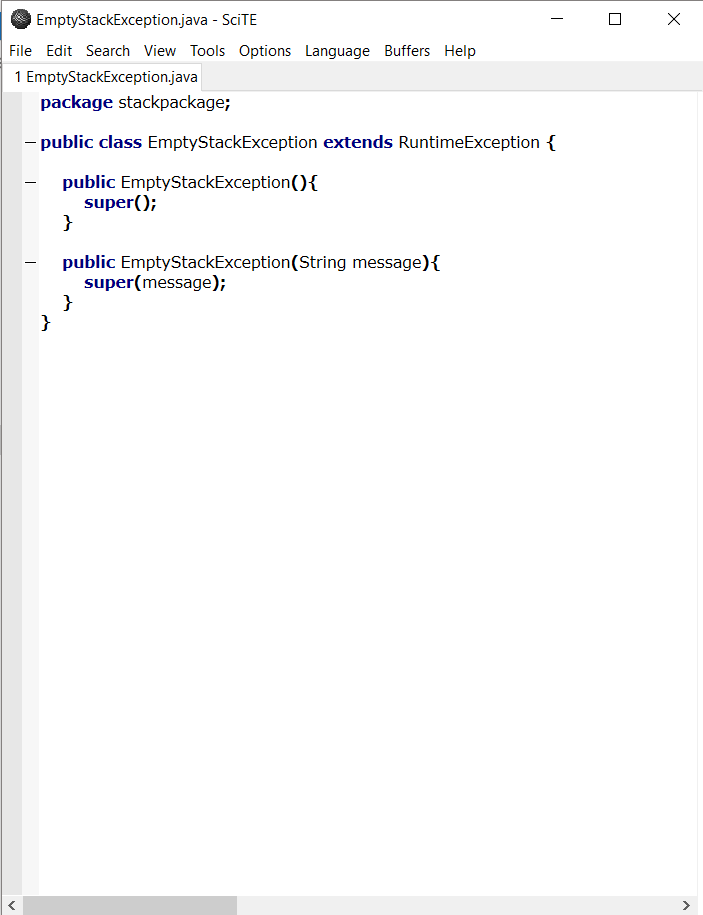The image size is (703, 915).
Task: Click the horizontal scrollbar thumb
Action: point(130,906)
